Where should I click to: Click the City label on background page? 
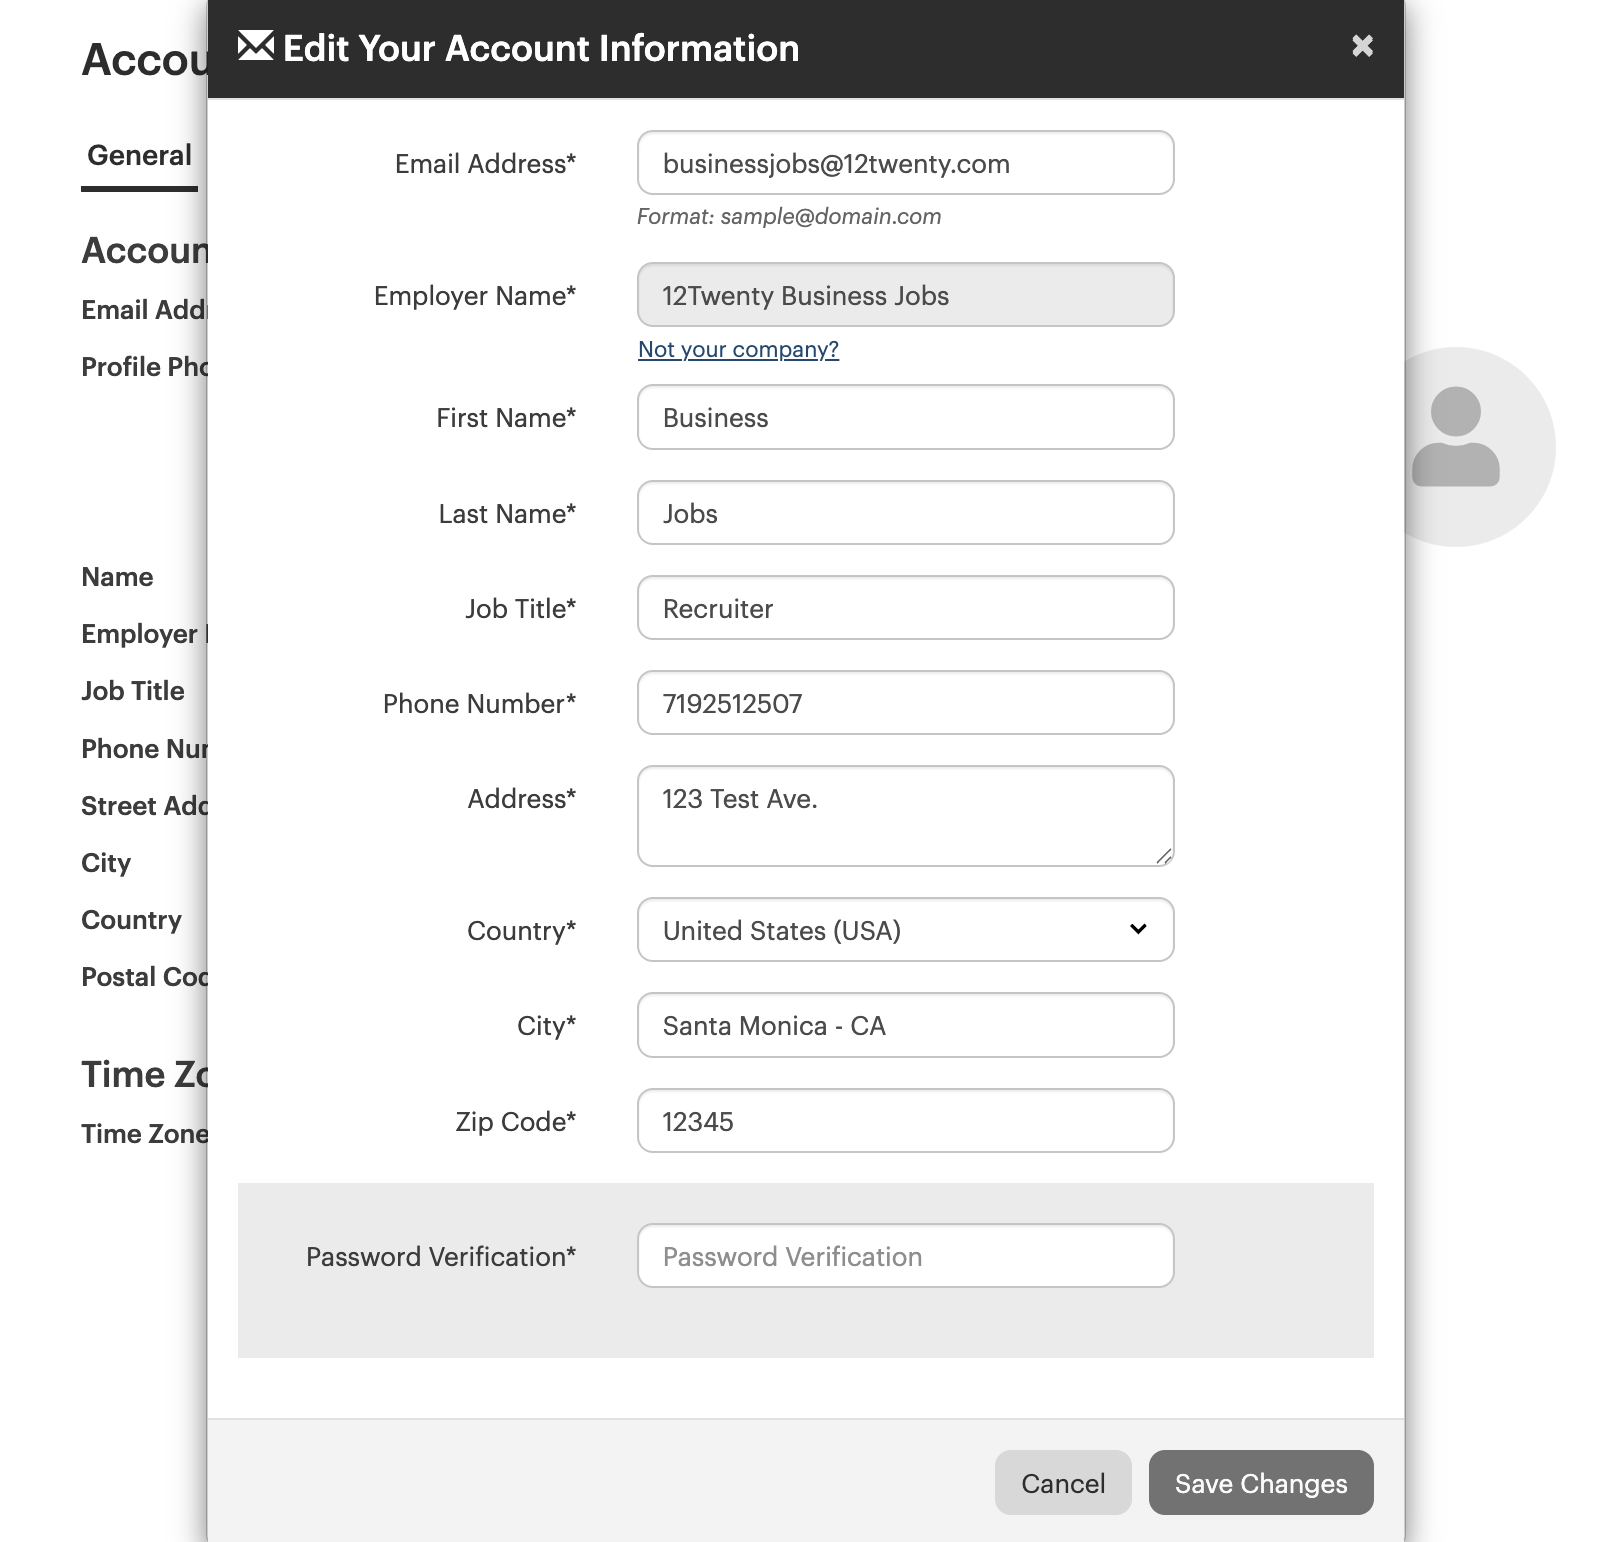(106, 863)
